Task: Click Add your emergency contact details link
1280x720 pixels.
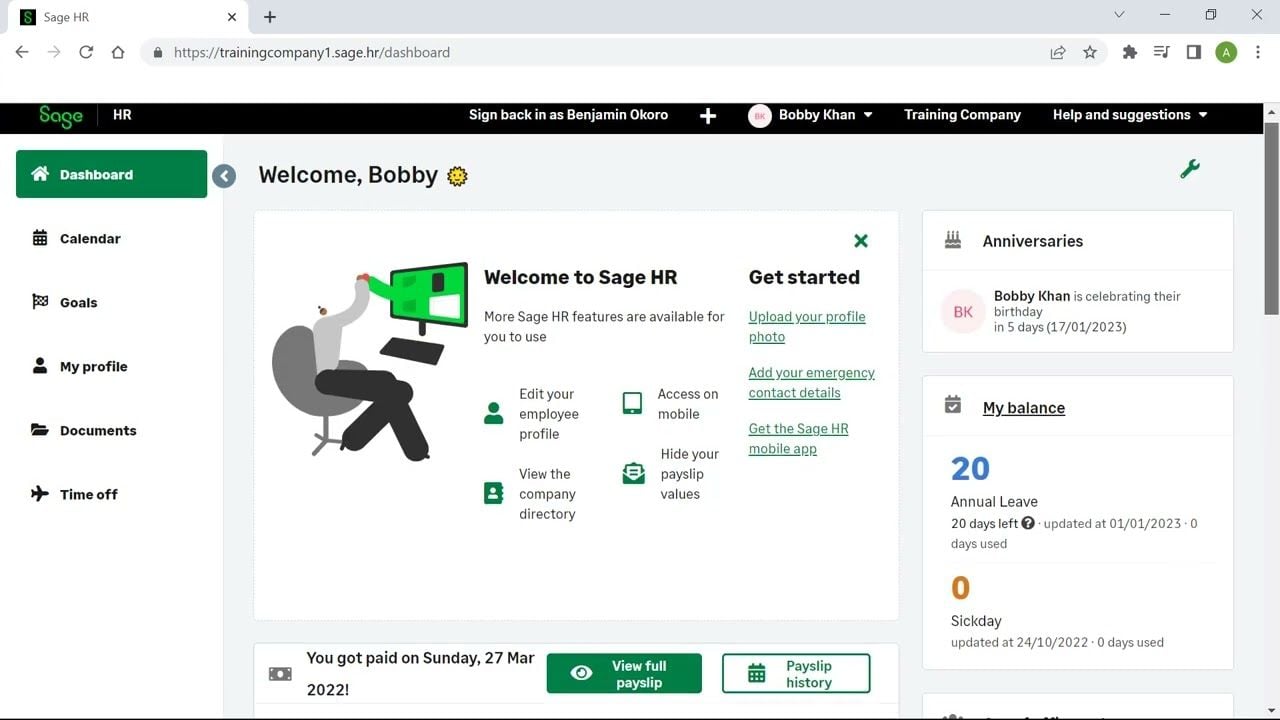Action: coord(811,382)
